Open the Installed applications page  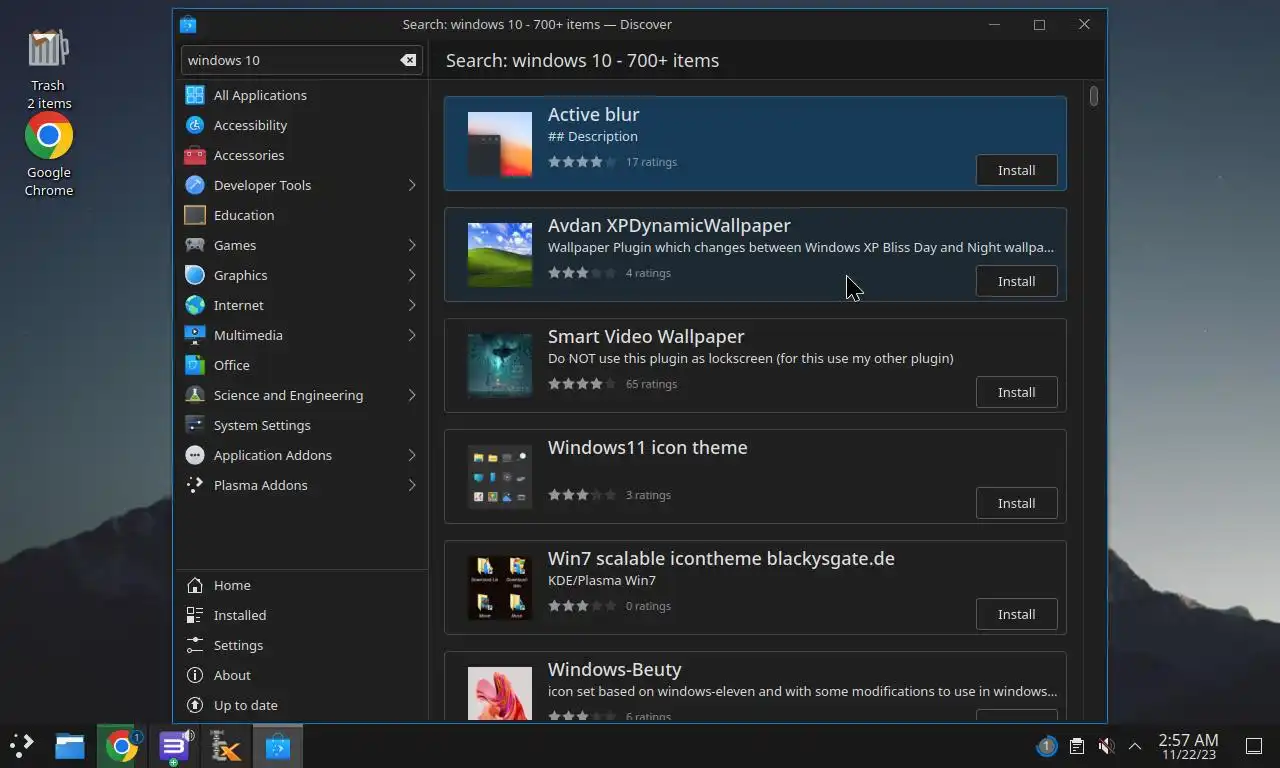tap(301, 615)
